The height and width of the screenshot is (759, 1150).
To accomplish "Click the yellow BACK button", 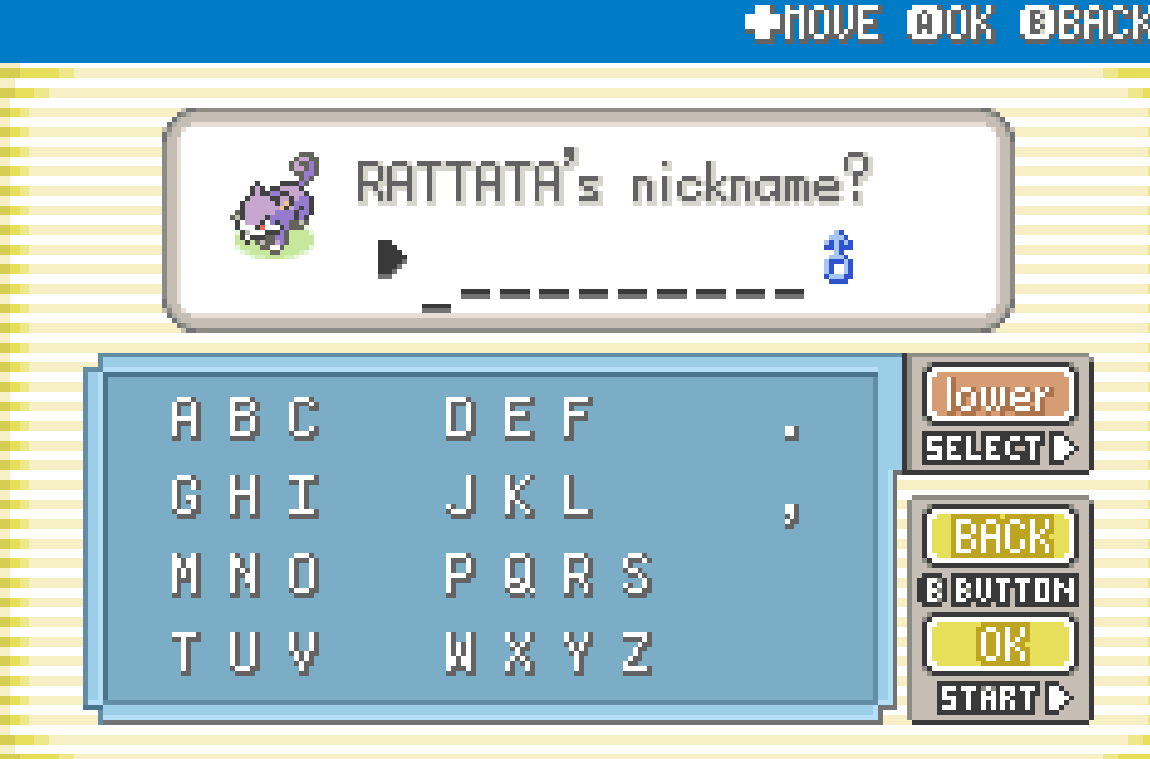I will point(1000,536).
